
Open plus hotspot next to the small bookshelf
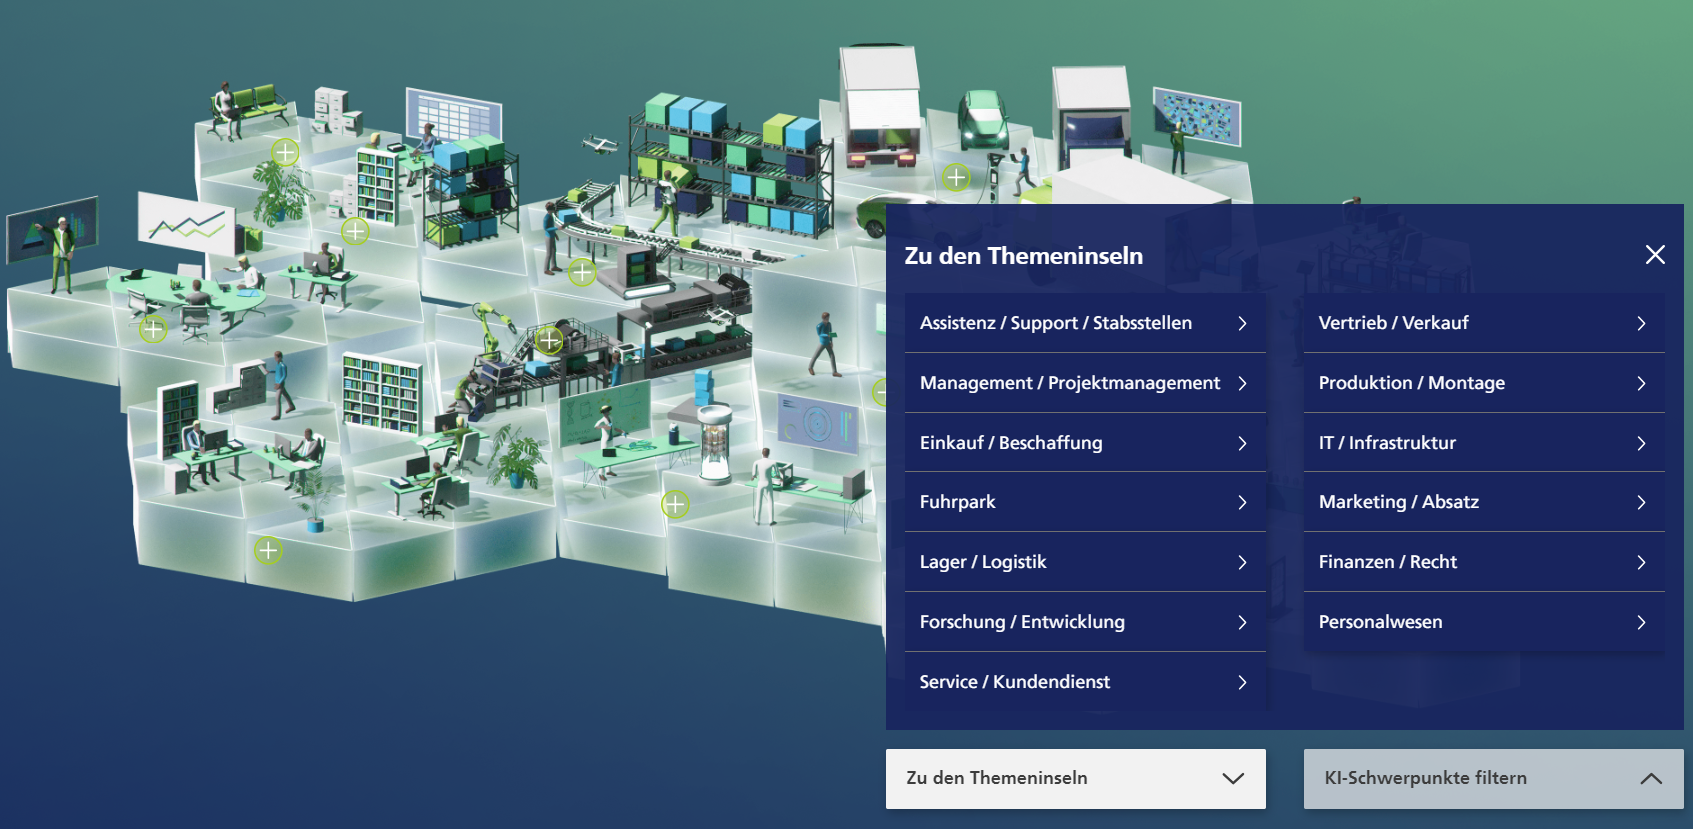click(355, 232)
